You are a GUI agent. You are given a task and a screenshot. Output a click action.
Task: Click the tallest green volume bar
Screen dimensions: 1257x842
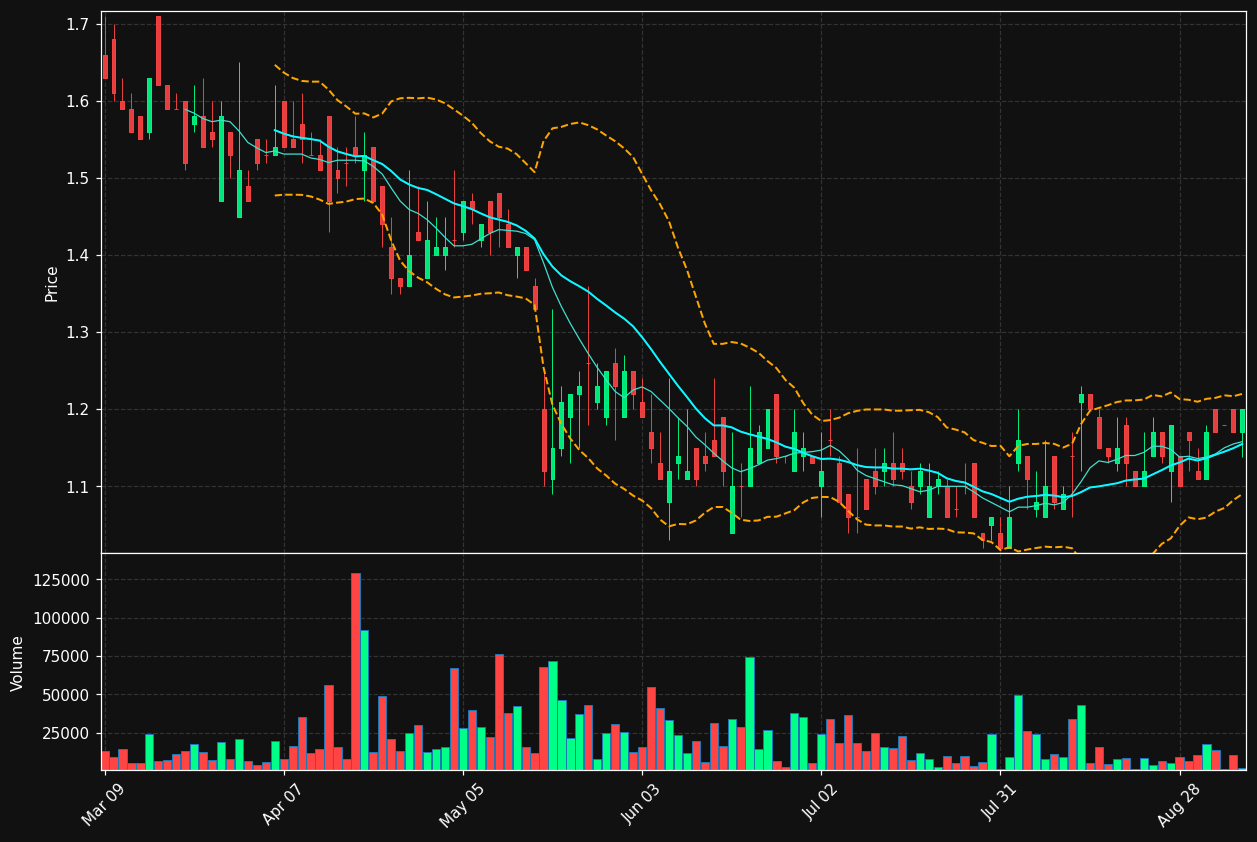pyautogui.click(x=364, y=700)
